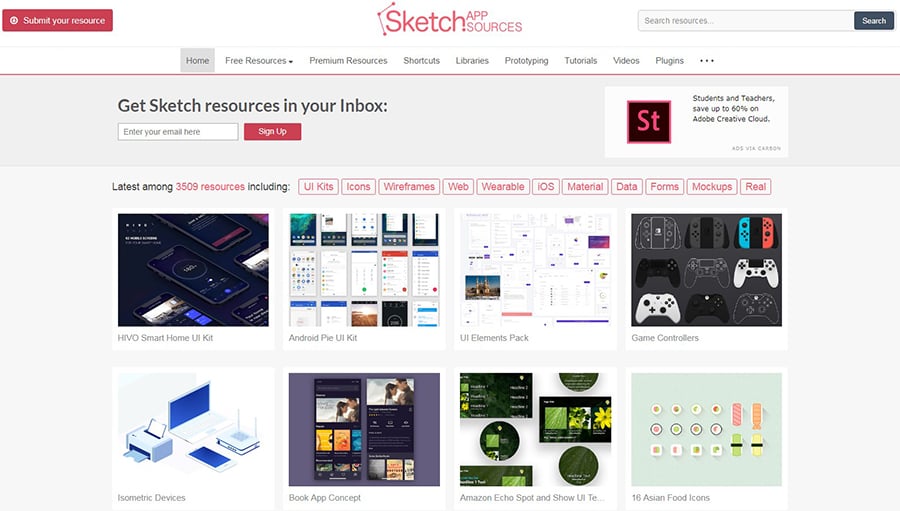Click the Sign Up button
900x511 pixels.
click(x=272, y=131)
